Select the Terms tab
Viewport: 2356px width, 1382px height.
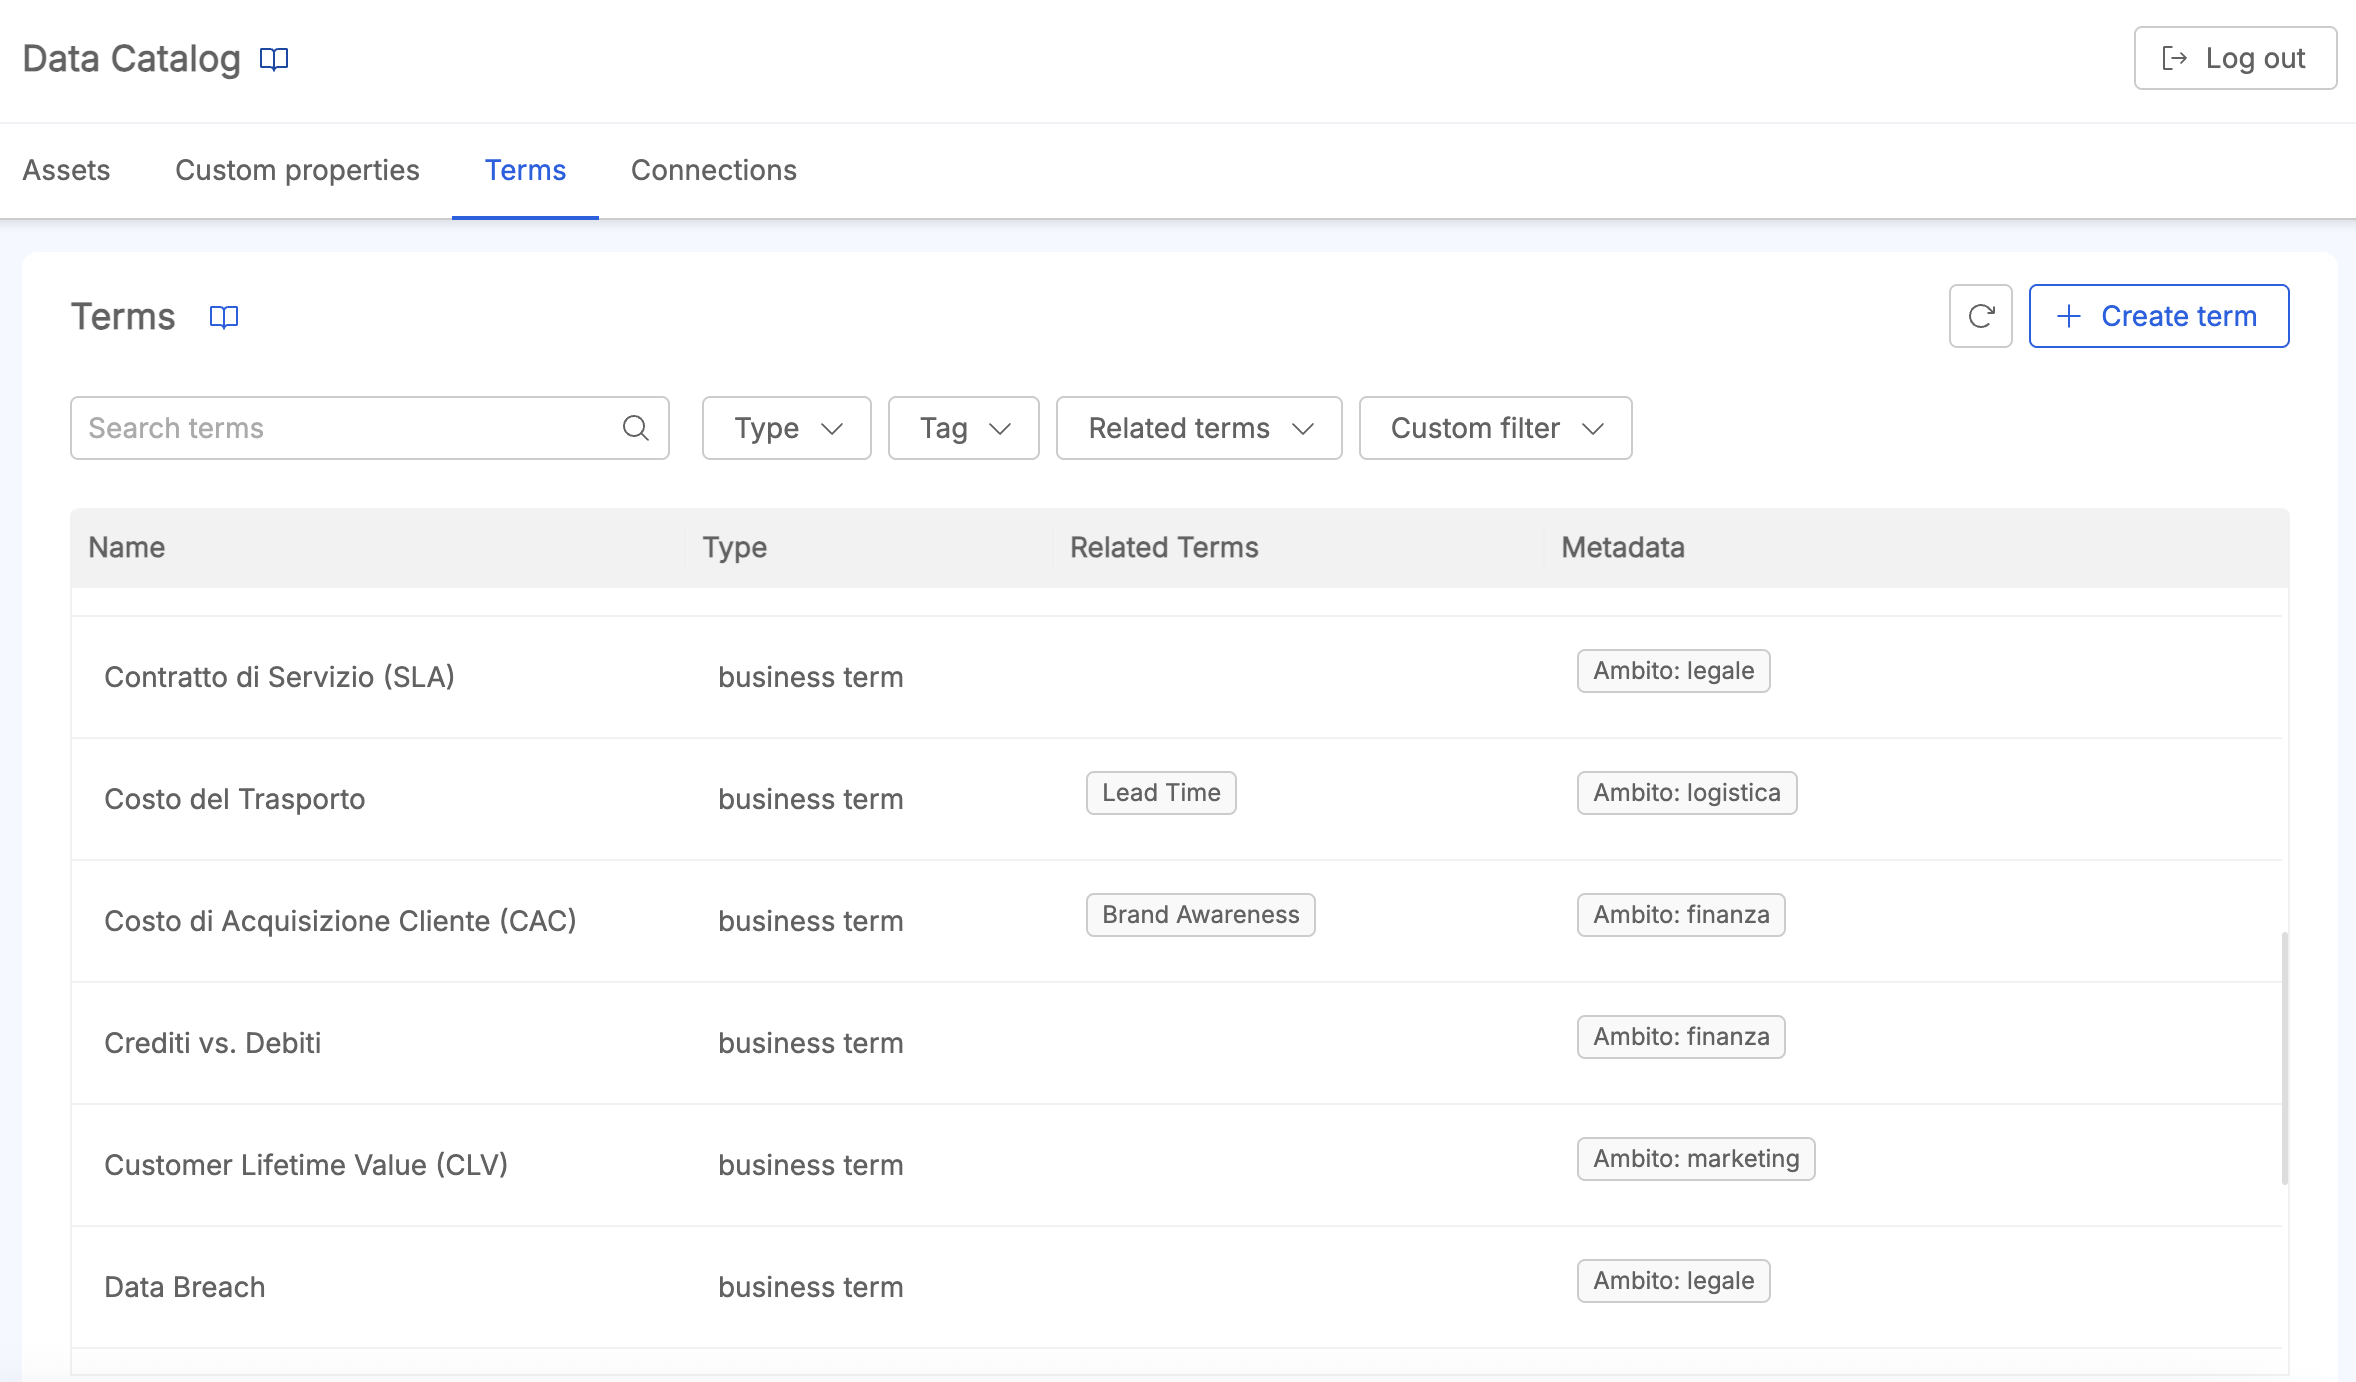pyautogui.click(x=525, y=170)
